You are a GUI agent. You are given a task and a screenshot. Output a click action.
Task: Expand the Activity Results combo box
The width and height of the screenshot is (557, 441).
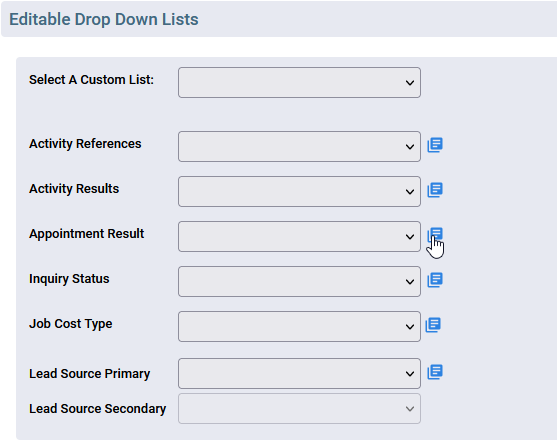[x=299, y=192]
